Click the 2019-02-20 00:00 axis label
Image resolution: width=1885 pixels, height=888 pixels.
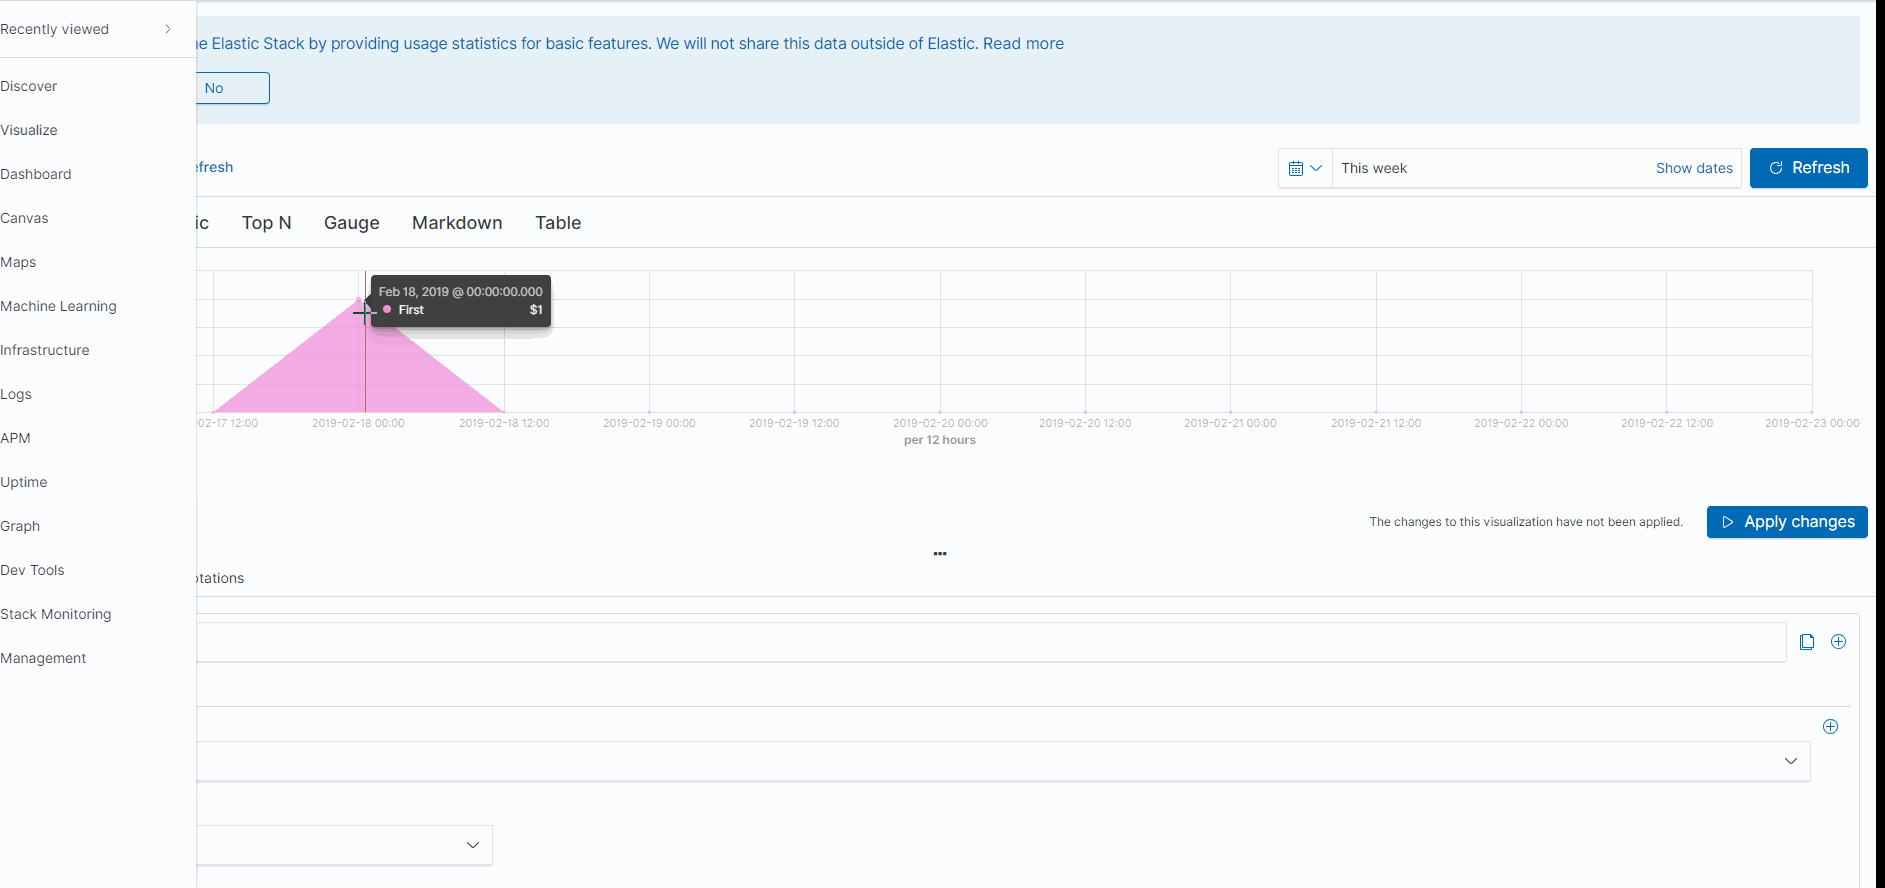click(940, 423)
